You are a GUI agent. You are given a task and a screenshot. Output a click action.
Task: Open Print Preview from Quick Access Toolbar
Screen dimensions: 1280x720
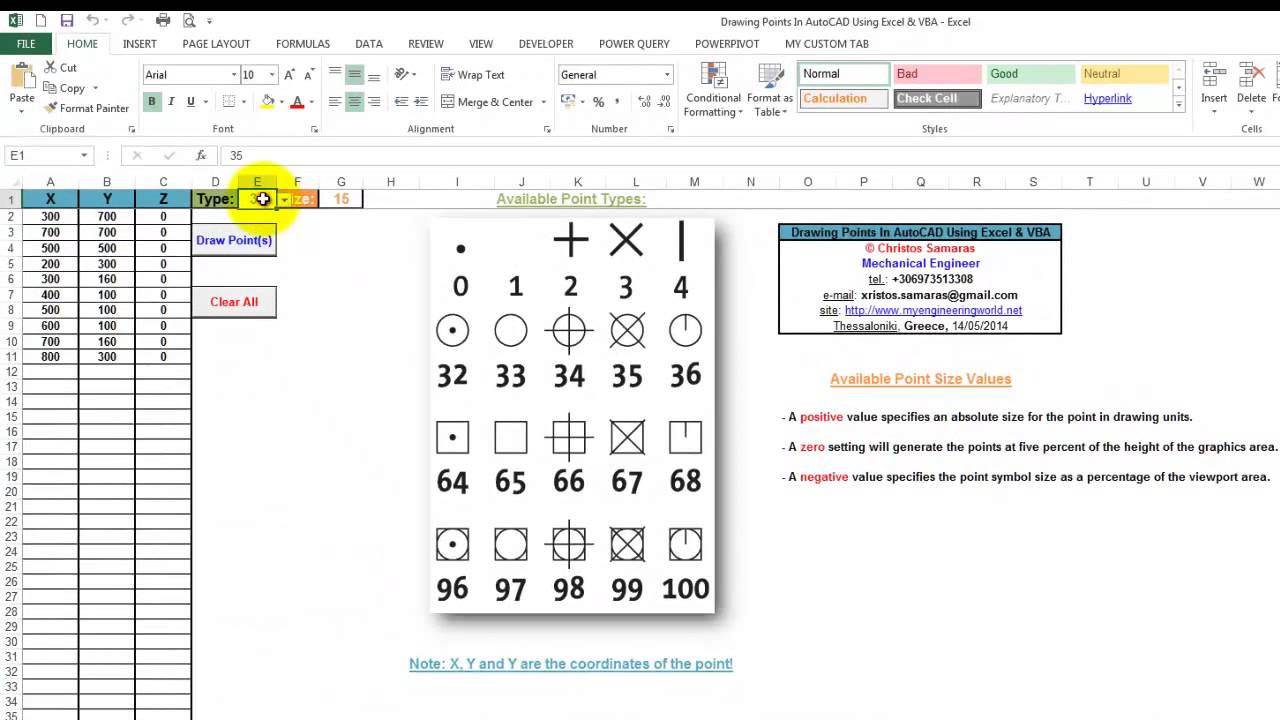pos(188,20)
